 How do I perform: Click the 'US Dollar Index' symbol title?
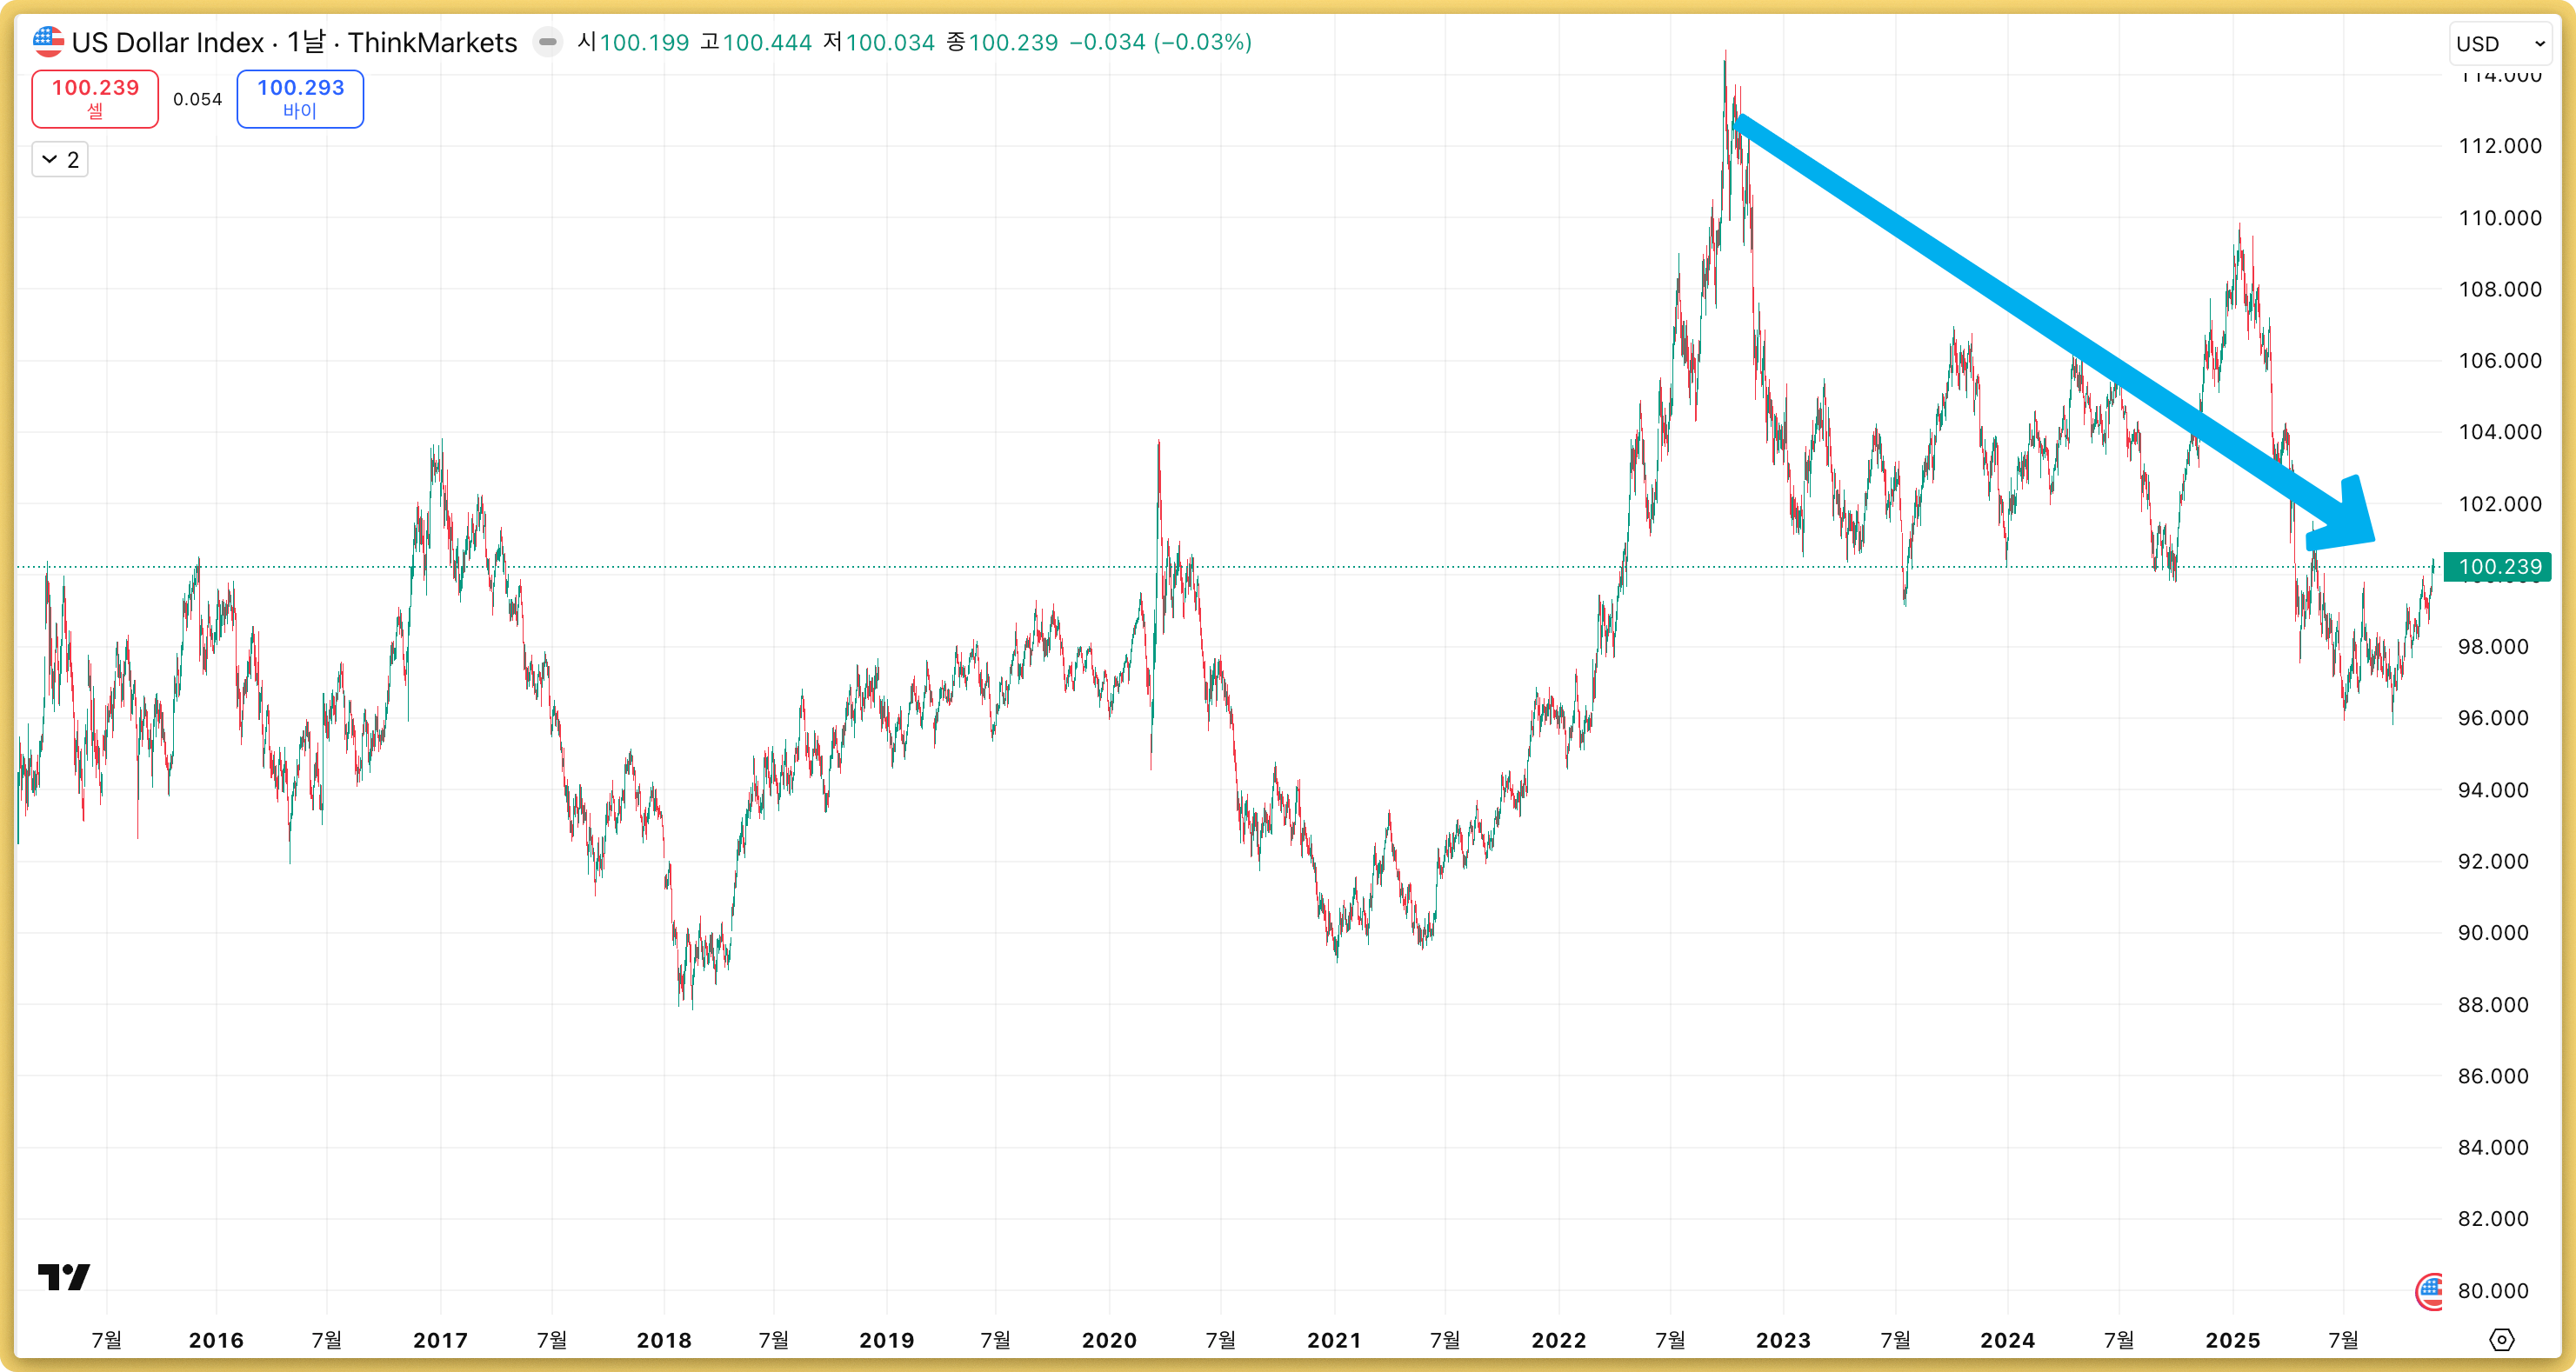pos(168,43)
